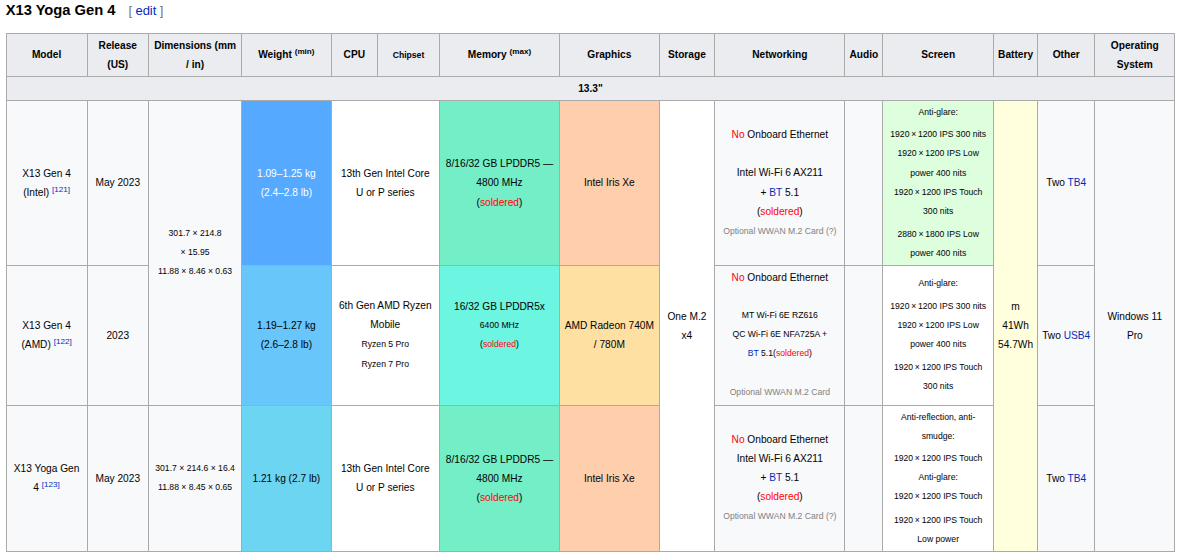
Task: Open reference [123] next to X13 Yoga Gen 4
Action: point(51,484)
